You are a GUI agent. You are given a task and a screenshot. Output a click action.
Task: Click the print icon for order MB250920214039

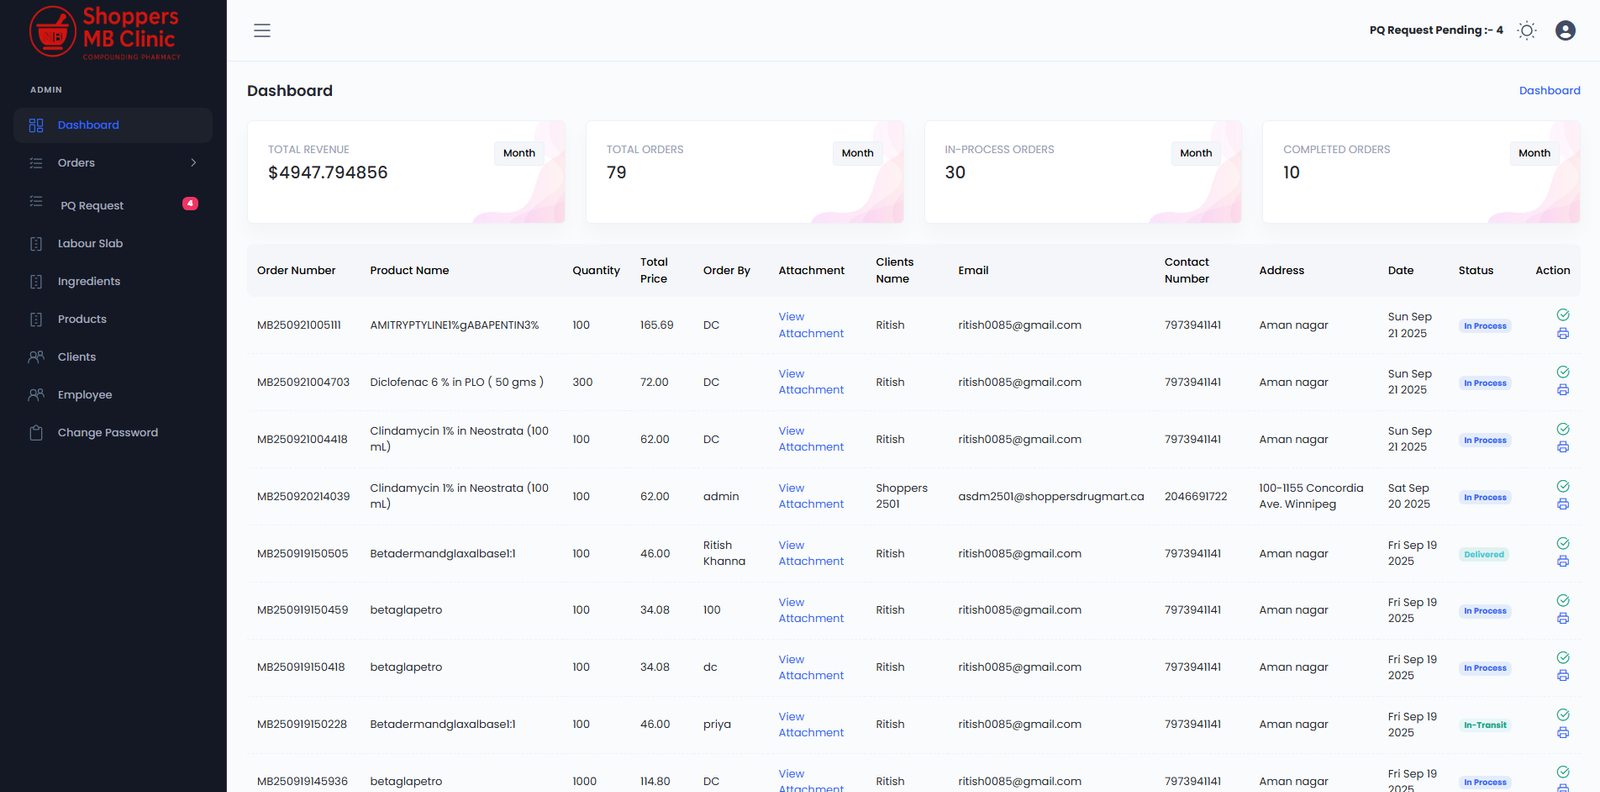1562,504
